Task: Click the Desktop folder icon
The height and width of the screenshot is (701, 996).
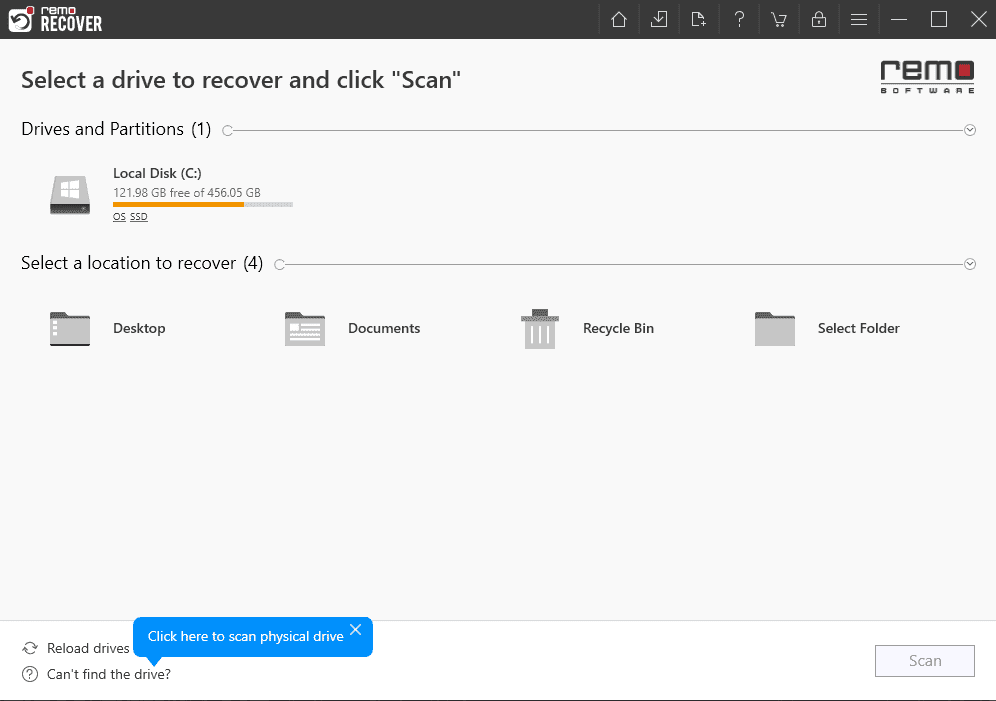Action: (x=70, y=329)
